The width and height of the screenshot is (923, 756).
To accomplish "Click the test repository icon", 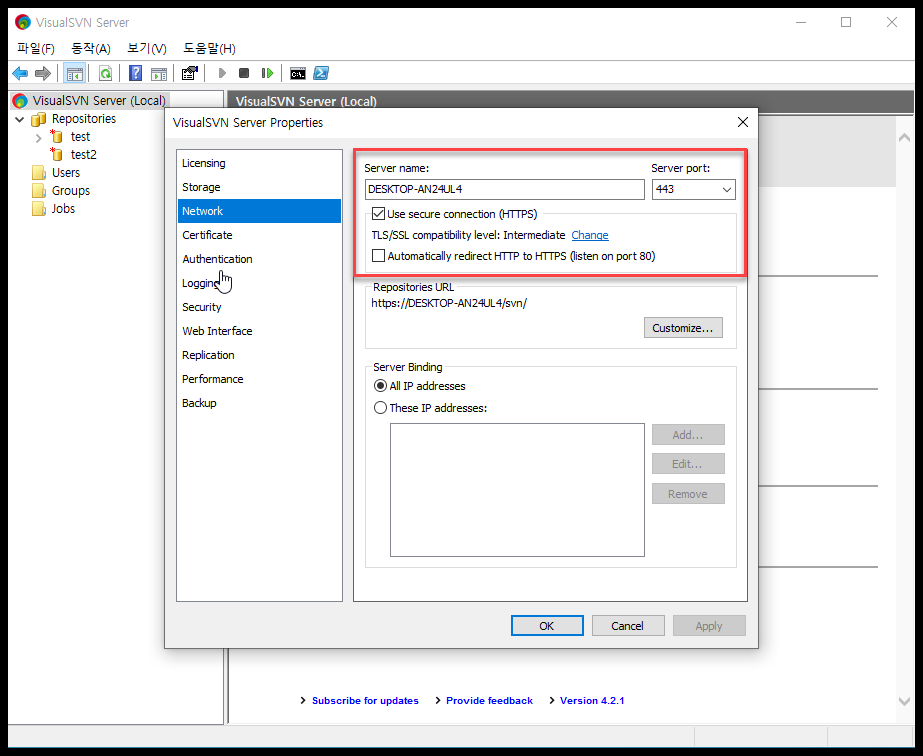I will click(57, 137).
